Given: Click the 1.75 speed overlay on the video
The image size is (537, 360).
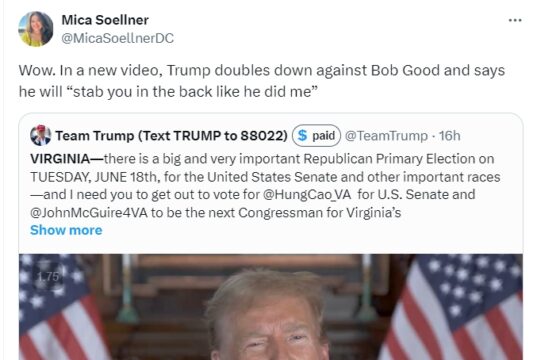Looking at the screenshot, I should click(48, 276).
